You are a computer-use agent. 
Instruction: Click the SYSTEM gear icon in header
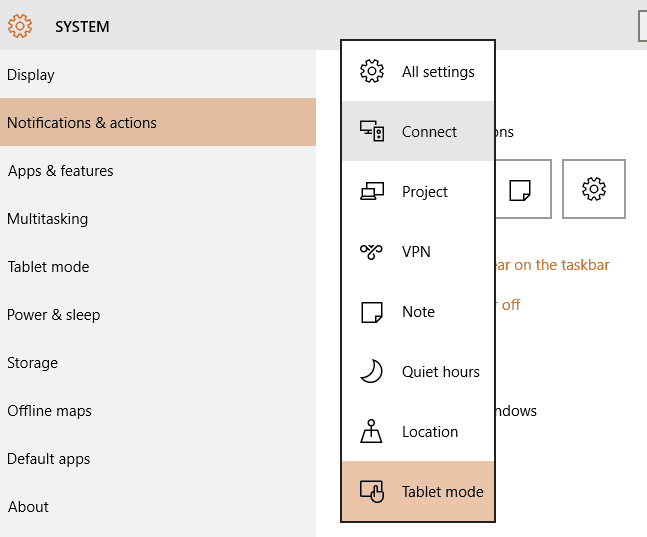(x=20, y=26)
